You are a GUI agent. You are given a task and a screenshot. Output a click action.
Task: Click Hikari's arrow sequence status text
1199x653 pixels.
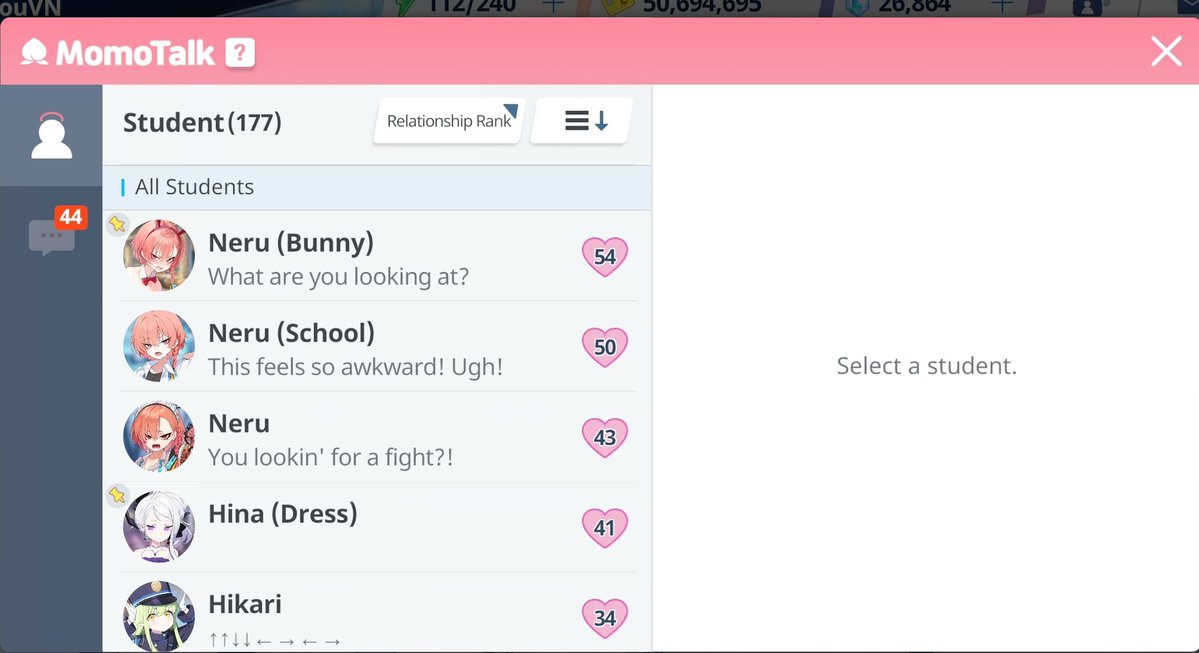click(275, 640)
